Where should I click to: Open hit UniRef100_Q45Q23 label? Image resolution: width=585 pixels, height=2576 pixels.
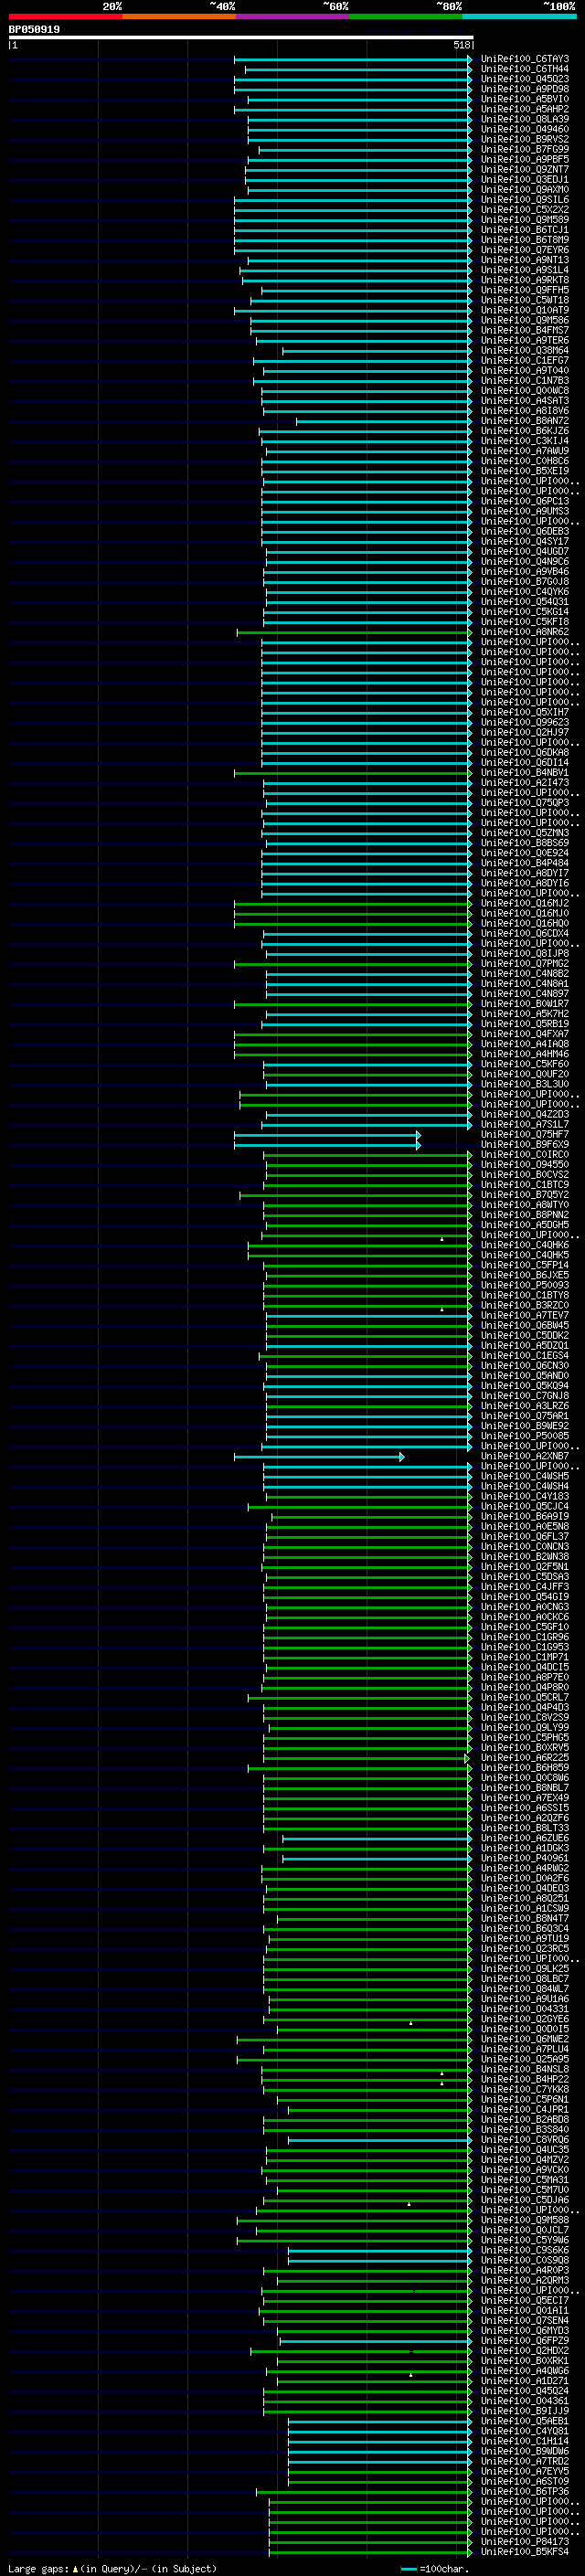click(525, 79)
